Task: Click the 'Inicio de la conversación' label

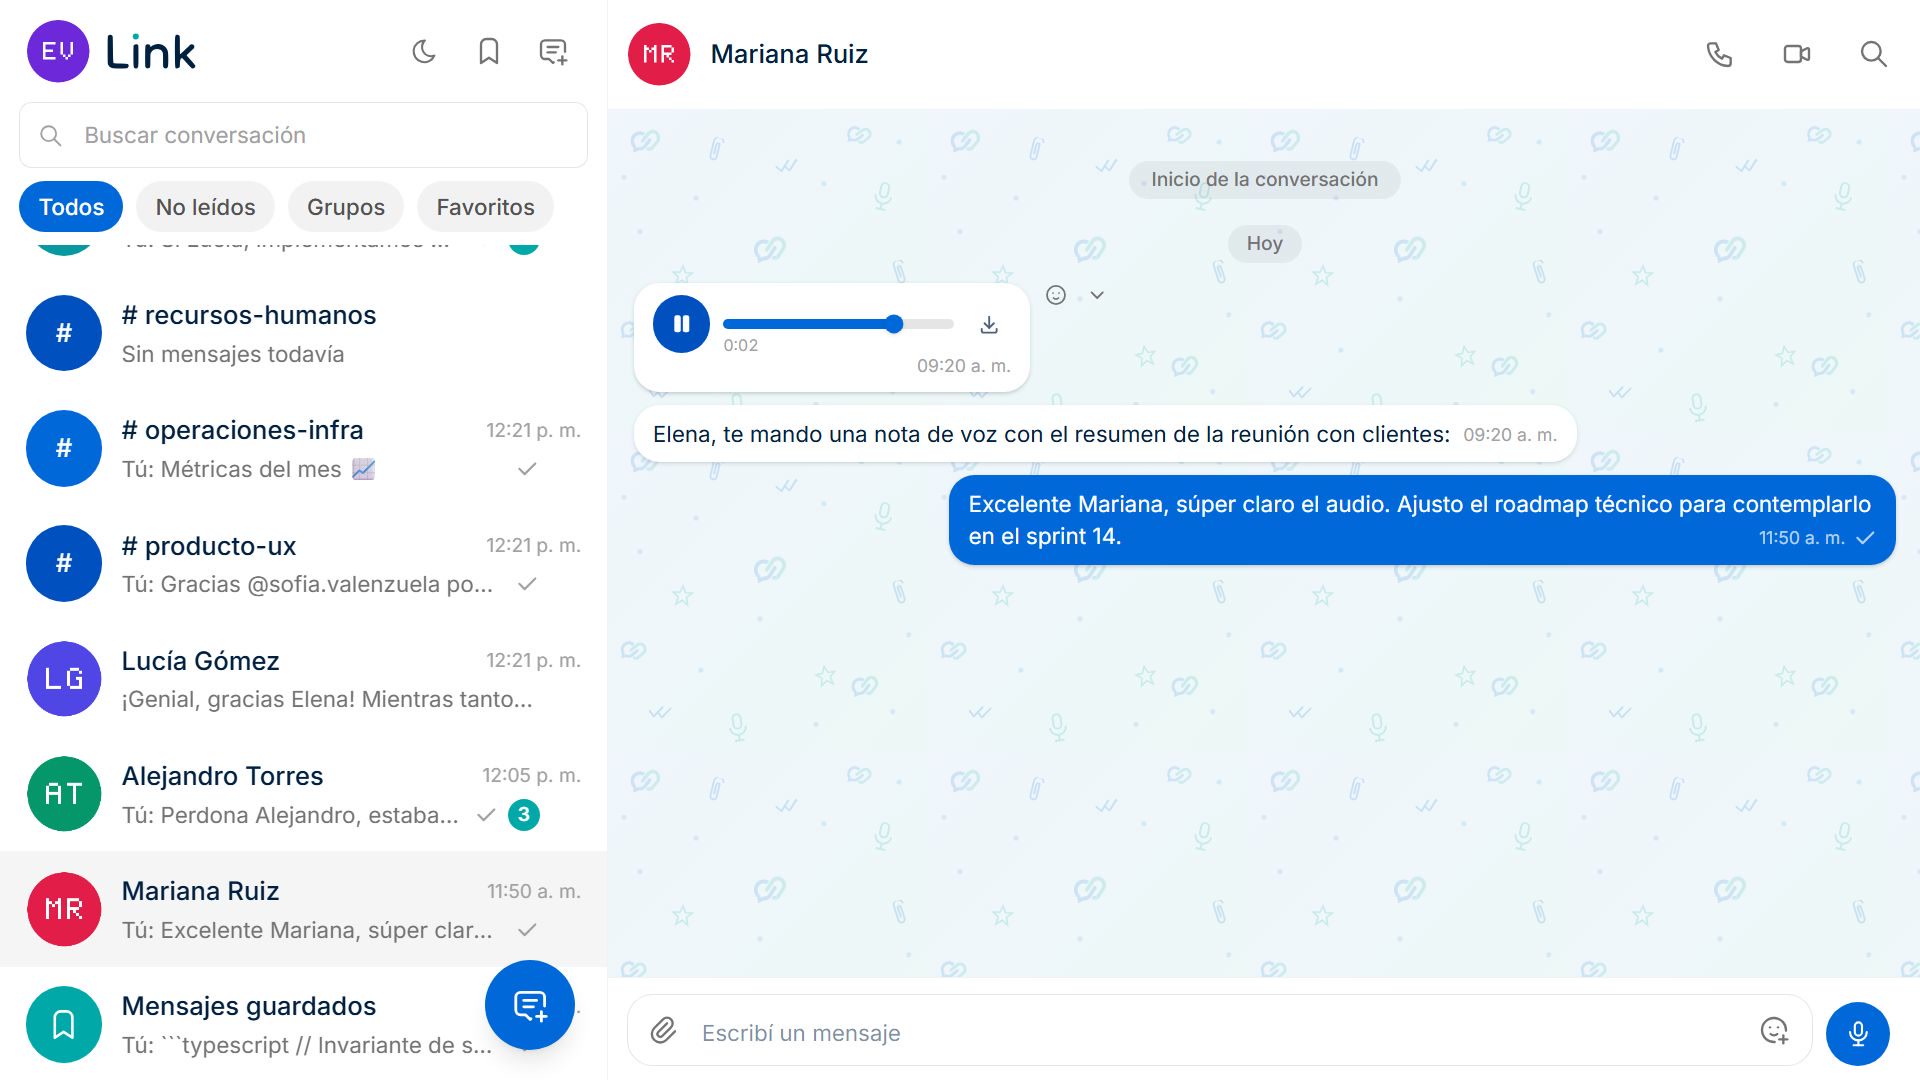Action: coord(1264,179)
